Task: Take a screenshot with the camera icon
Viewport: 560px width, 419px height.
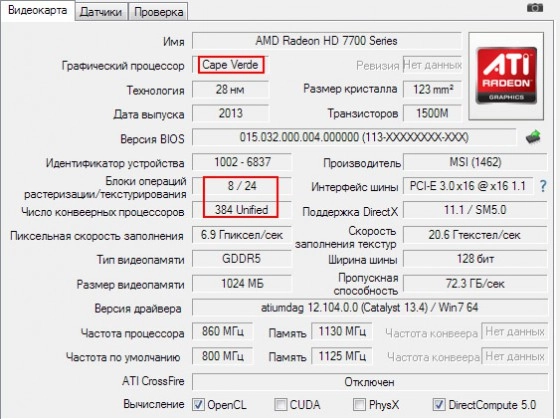Action: point(535,8)
